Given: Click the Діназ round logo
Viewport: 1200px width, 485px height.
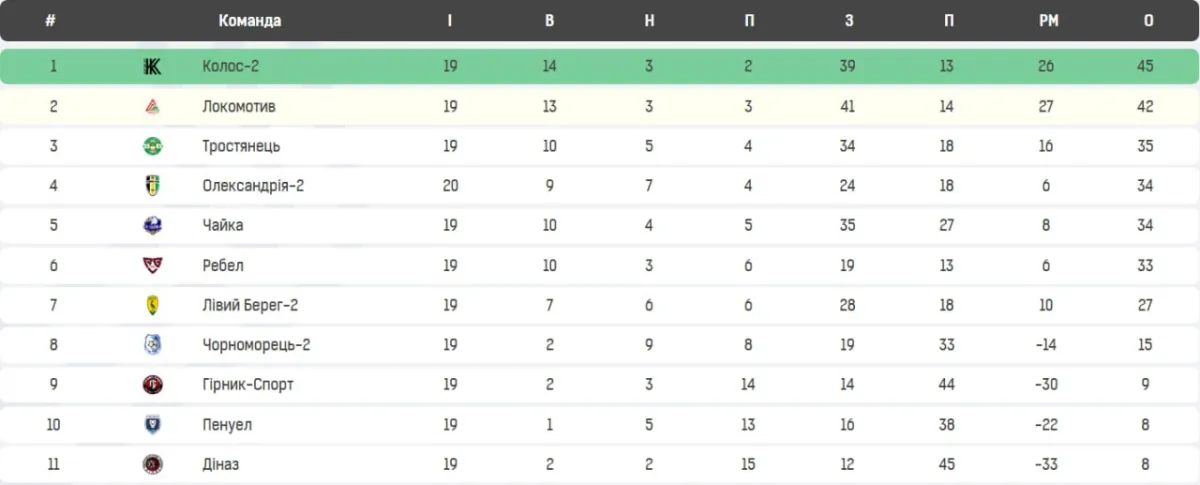Looking at the screenshot, I should (152, 464).
